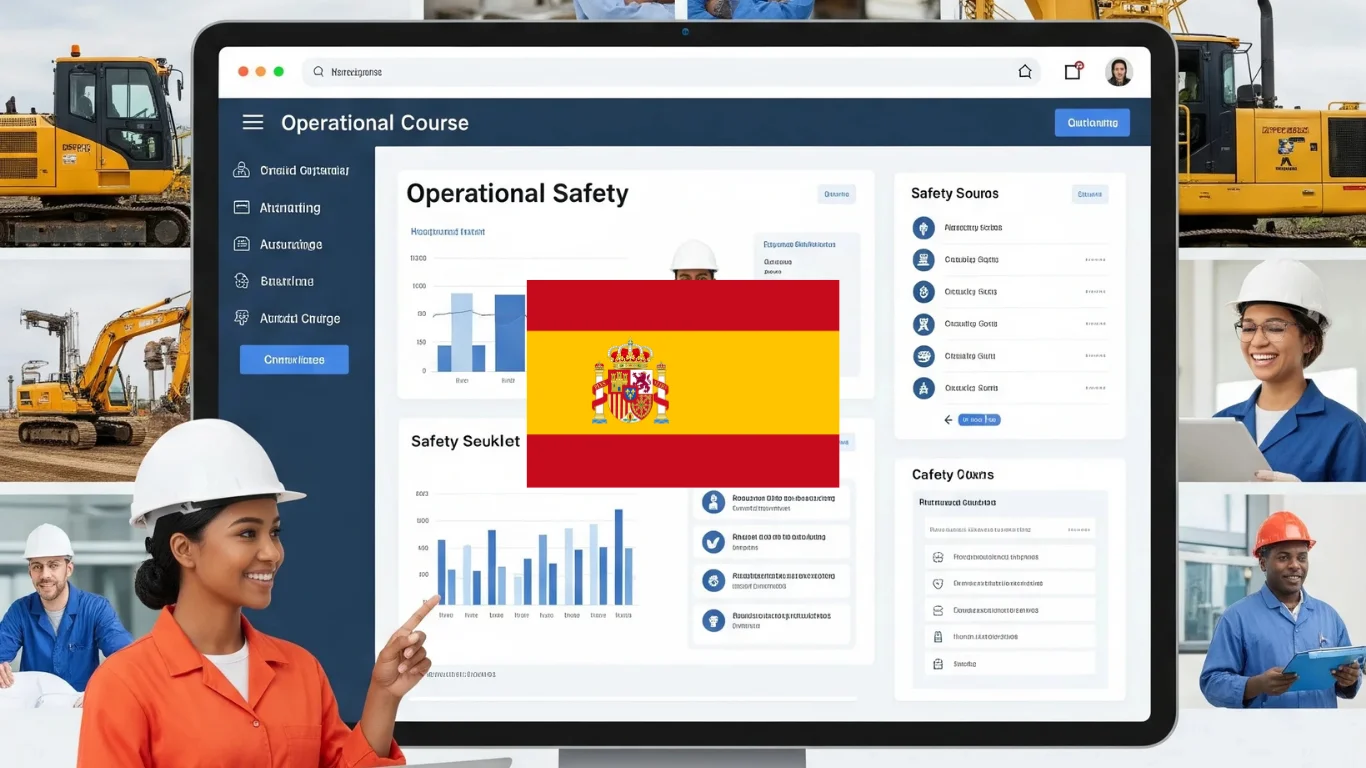Click the blue Quntanang button in header
This screenshot has height=768, width=1366.
click(x=1092, y=123)
